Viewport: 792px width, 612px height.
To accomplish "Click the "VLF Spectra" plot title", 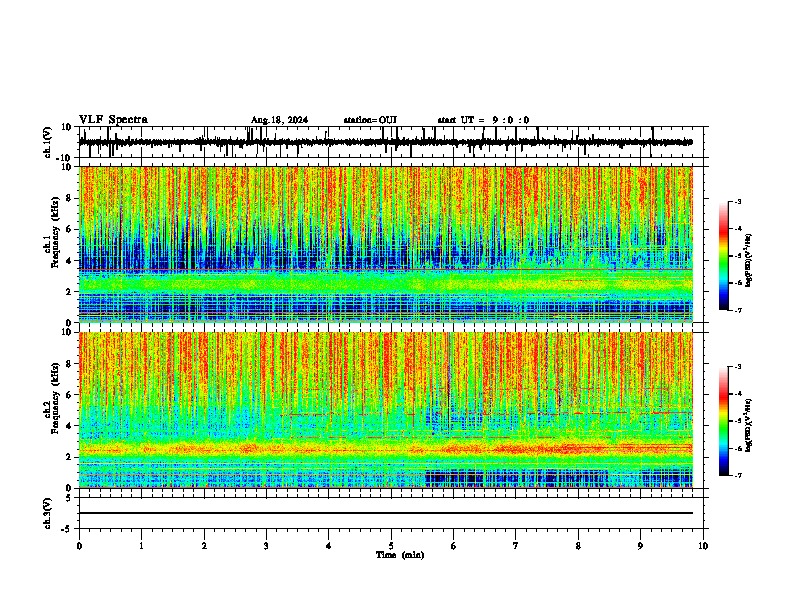I will [114, 120].
